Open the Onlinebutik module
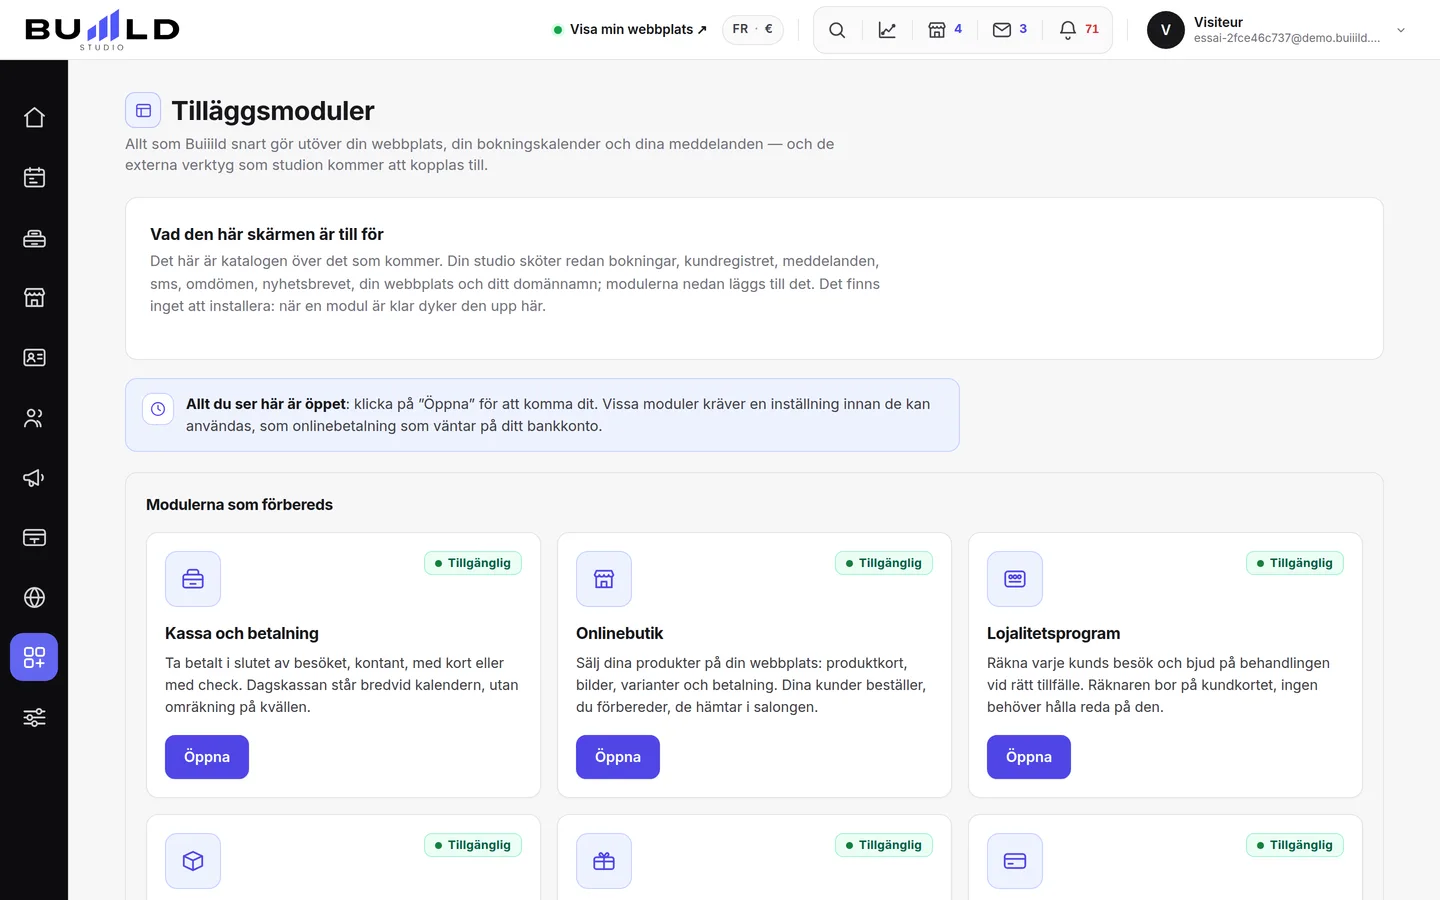The image size is (1440, 900). 618,757
